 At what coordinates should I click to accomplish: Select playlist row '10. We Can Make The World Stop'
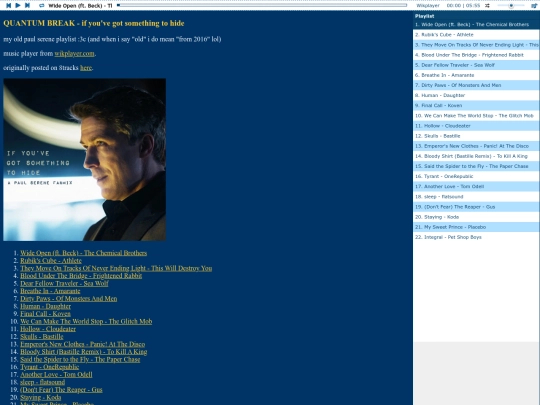point(476,116)
